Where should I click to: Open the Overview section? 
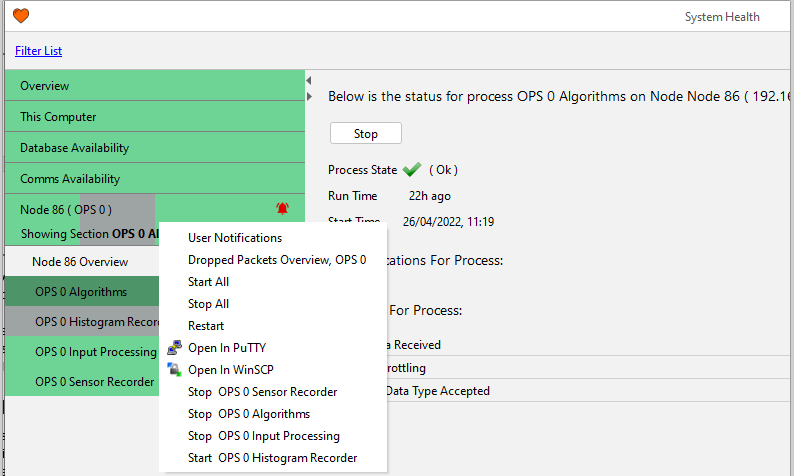tap(45, 86)
